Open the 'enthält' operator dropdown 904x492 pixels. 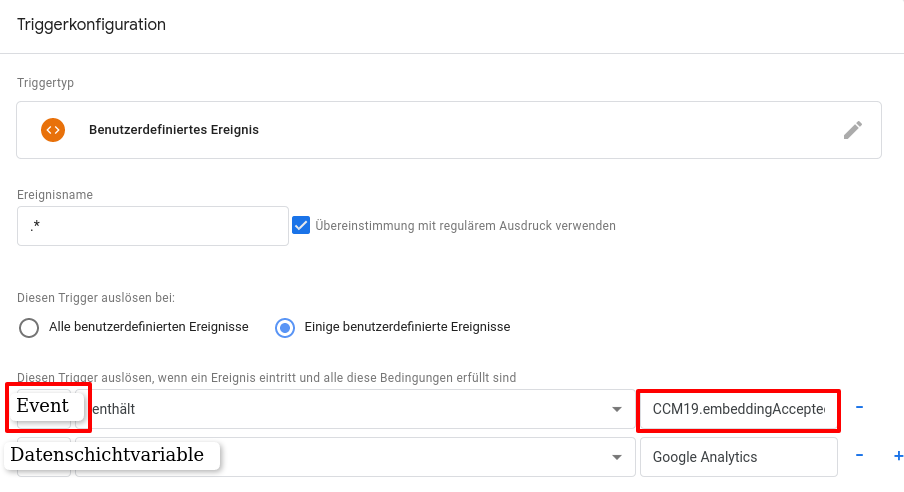350,409
